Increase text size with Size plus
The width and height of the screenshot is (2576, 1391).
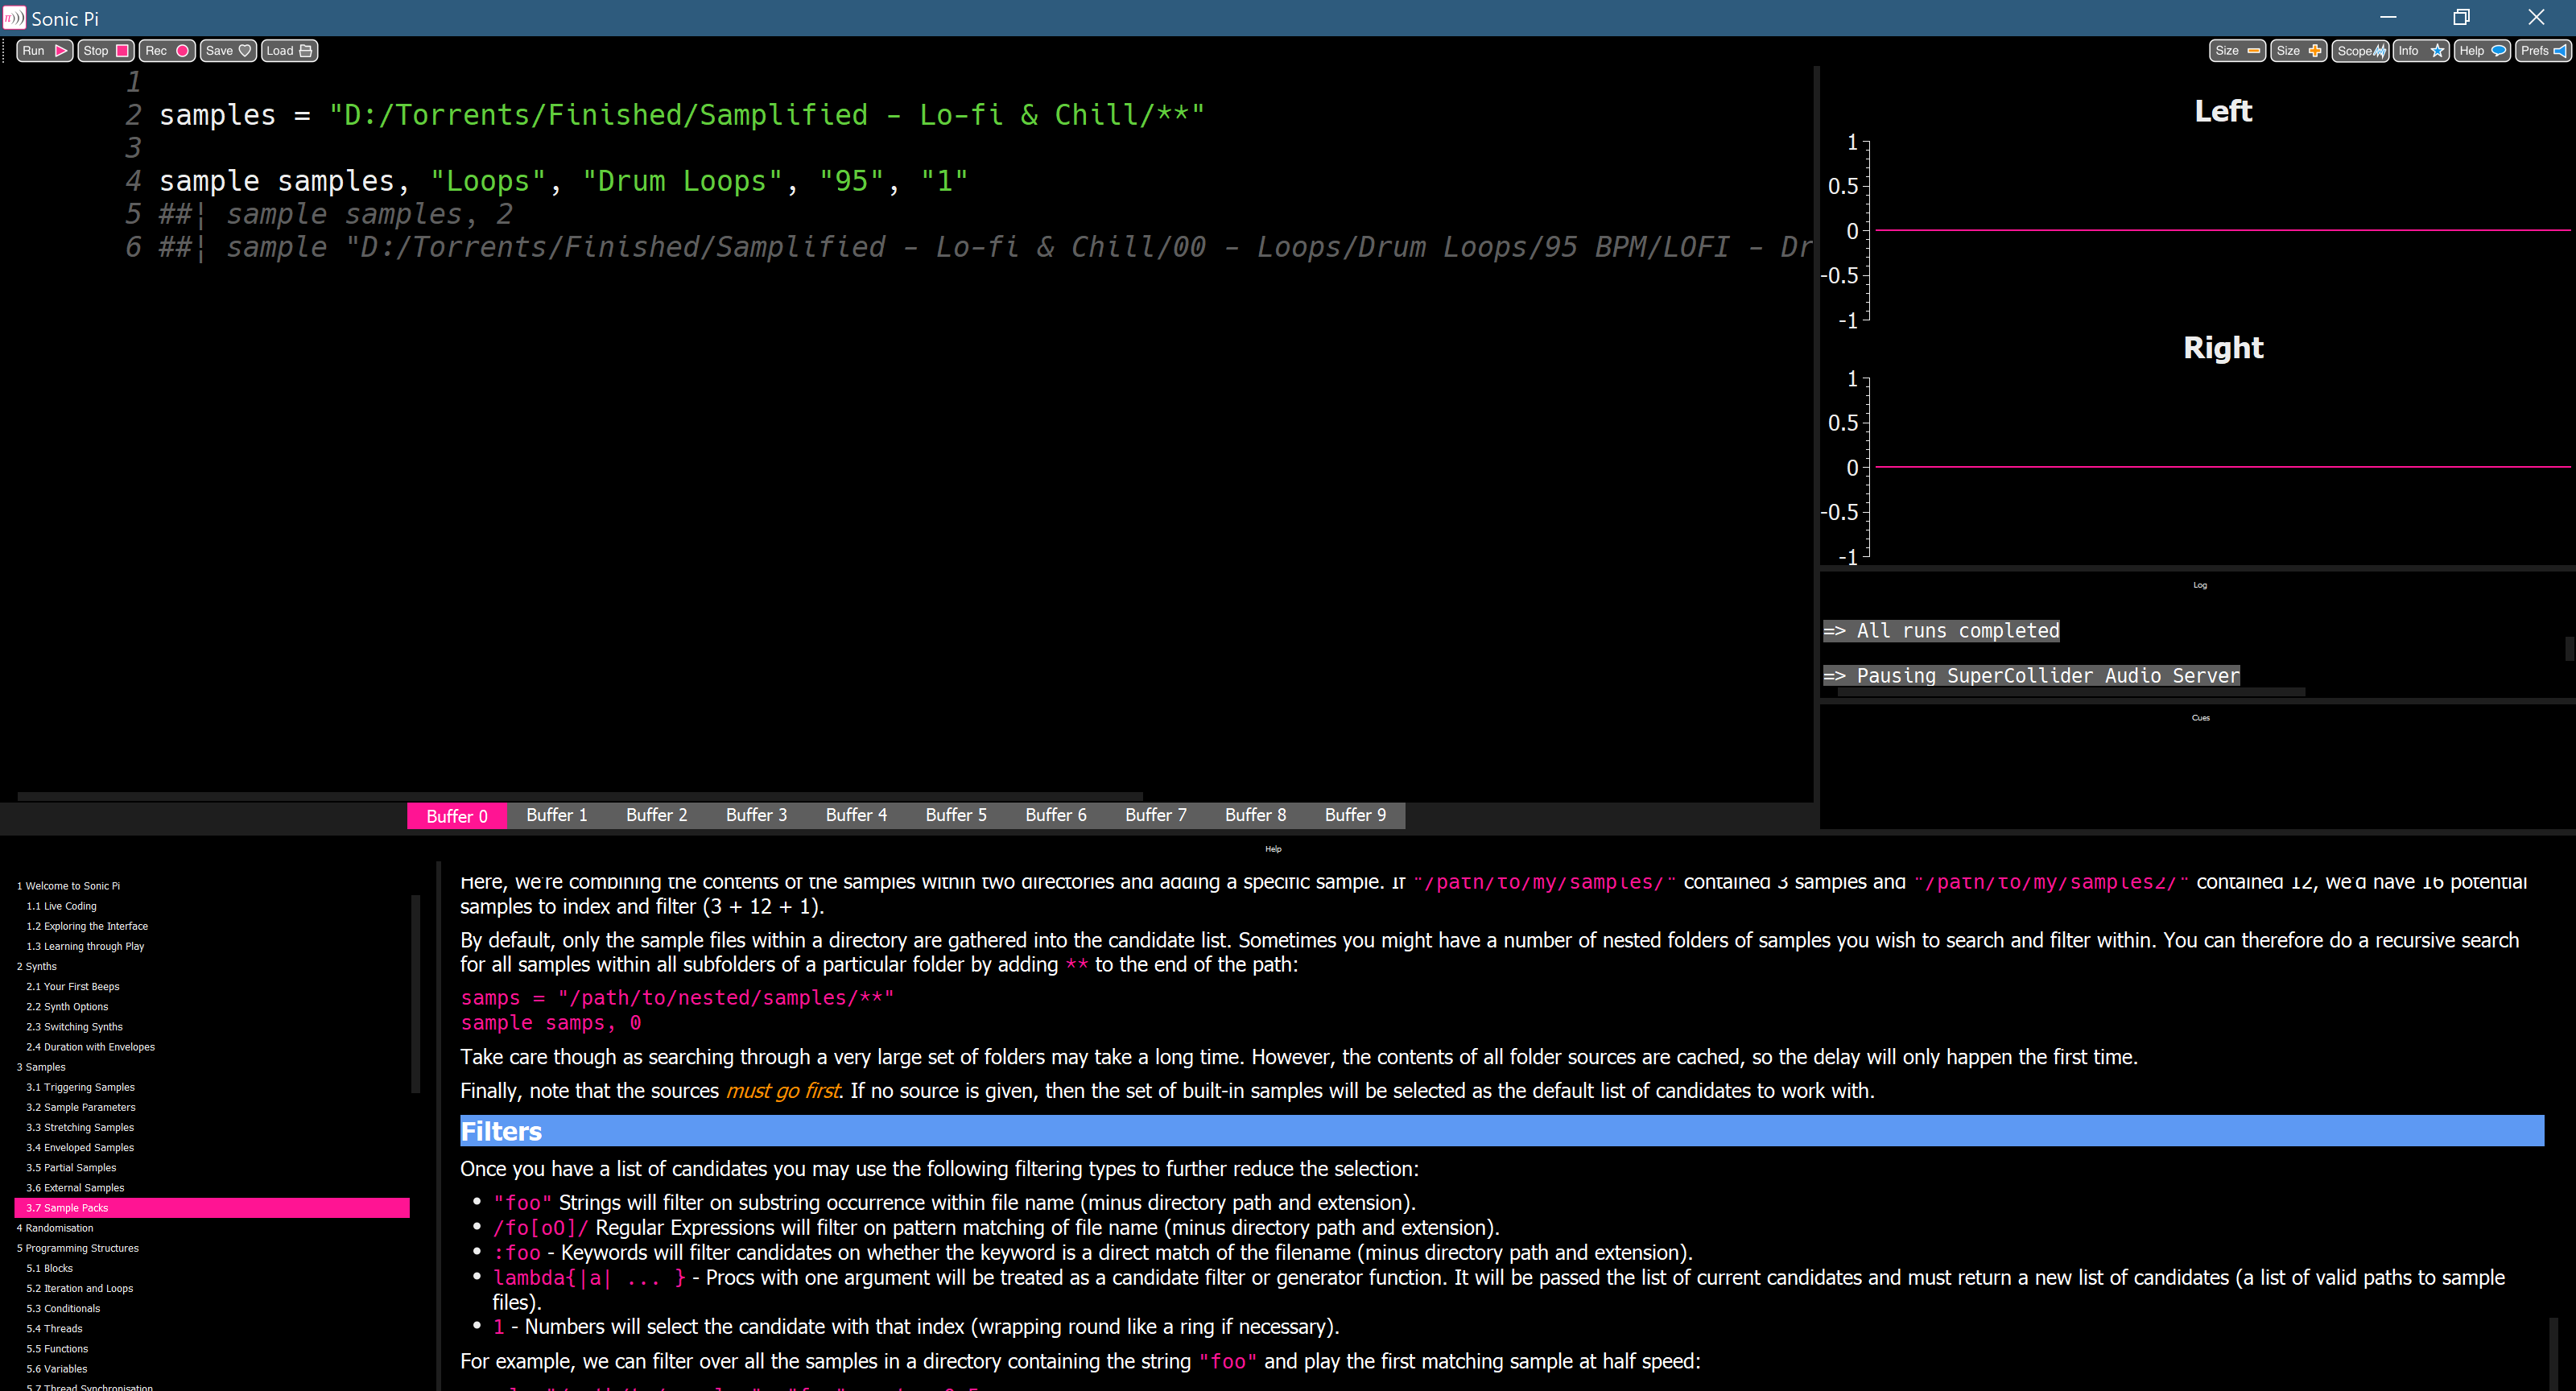[2298, 51]
